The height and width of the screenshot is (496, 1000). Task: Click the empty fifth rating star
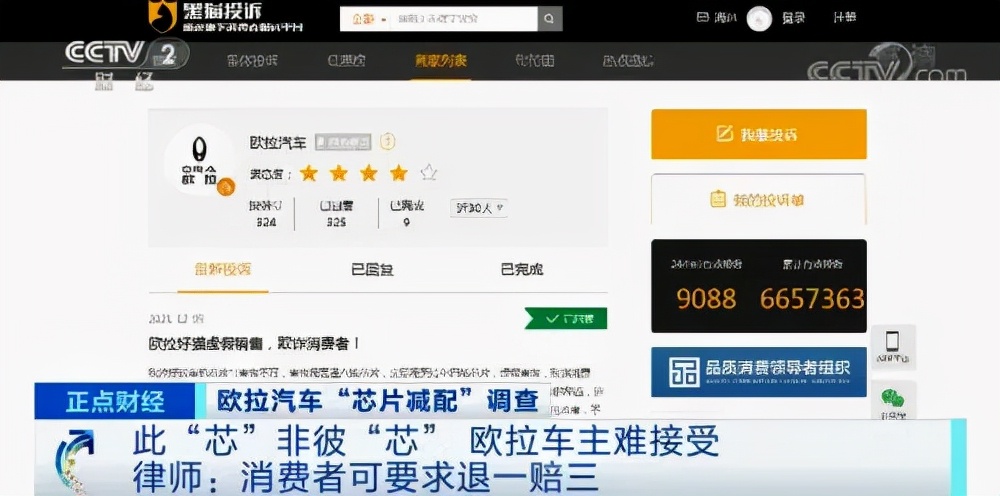(x=429, y=173)
